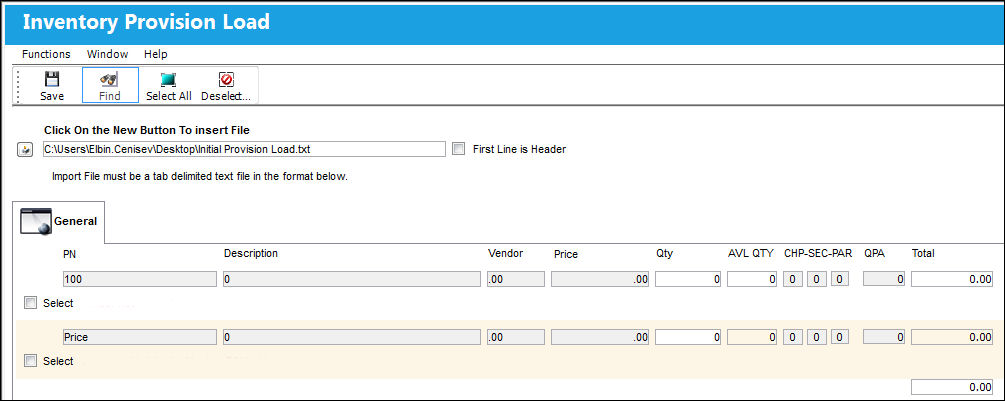Tick Select checkbox for PN 100 row

[x=30, y=303]
